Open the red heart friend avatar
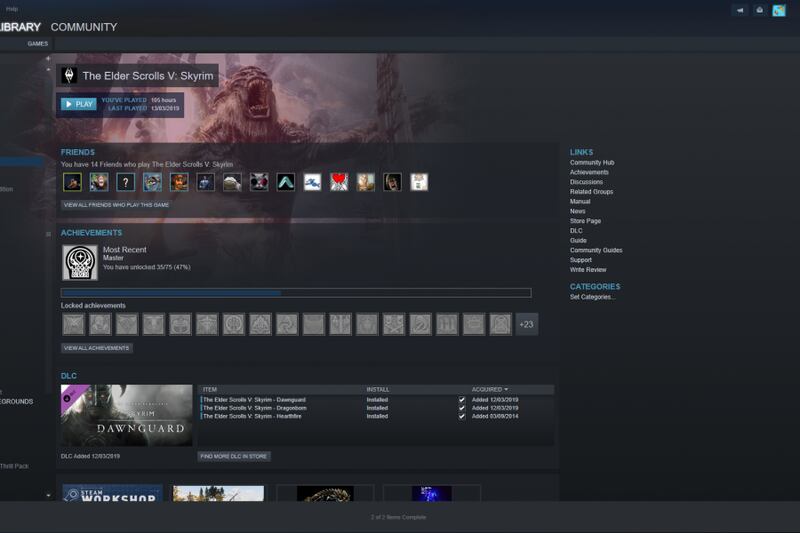 point(339,182)
